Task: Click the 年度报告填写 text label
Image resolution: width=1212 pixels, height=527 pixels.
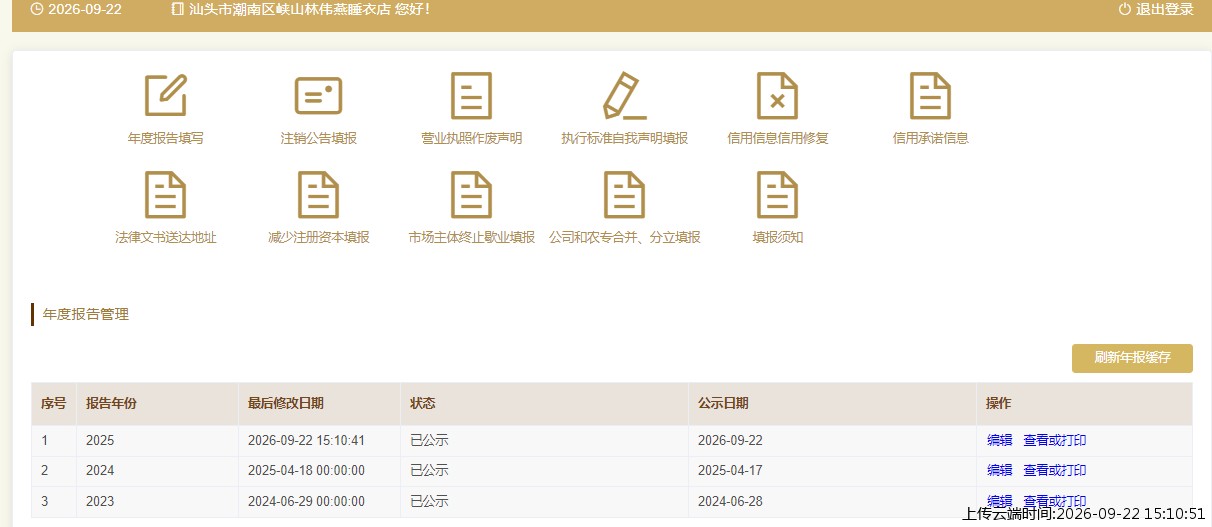Action: click(x=166, y=138)
